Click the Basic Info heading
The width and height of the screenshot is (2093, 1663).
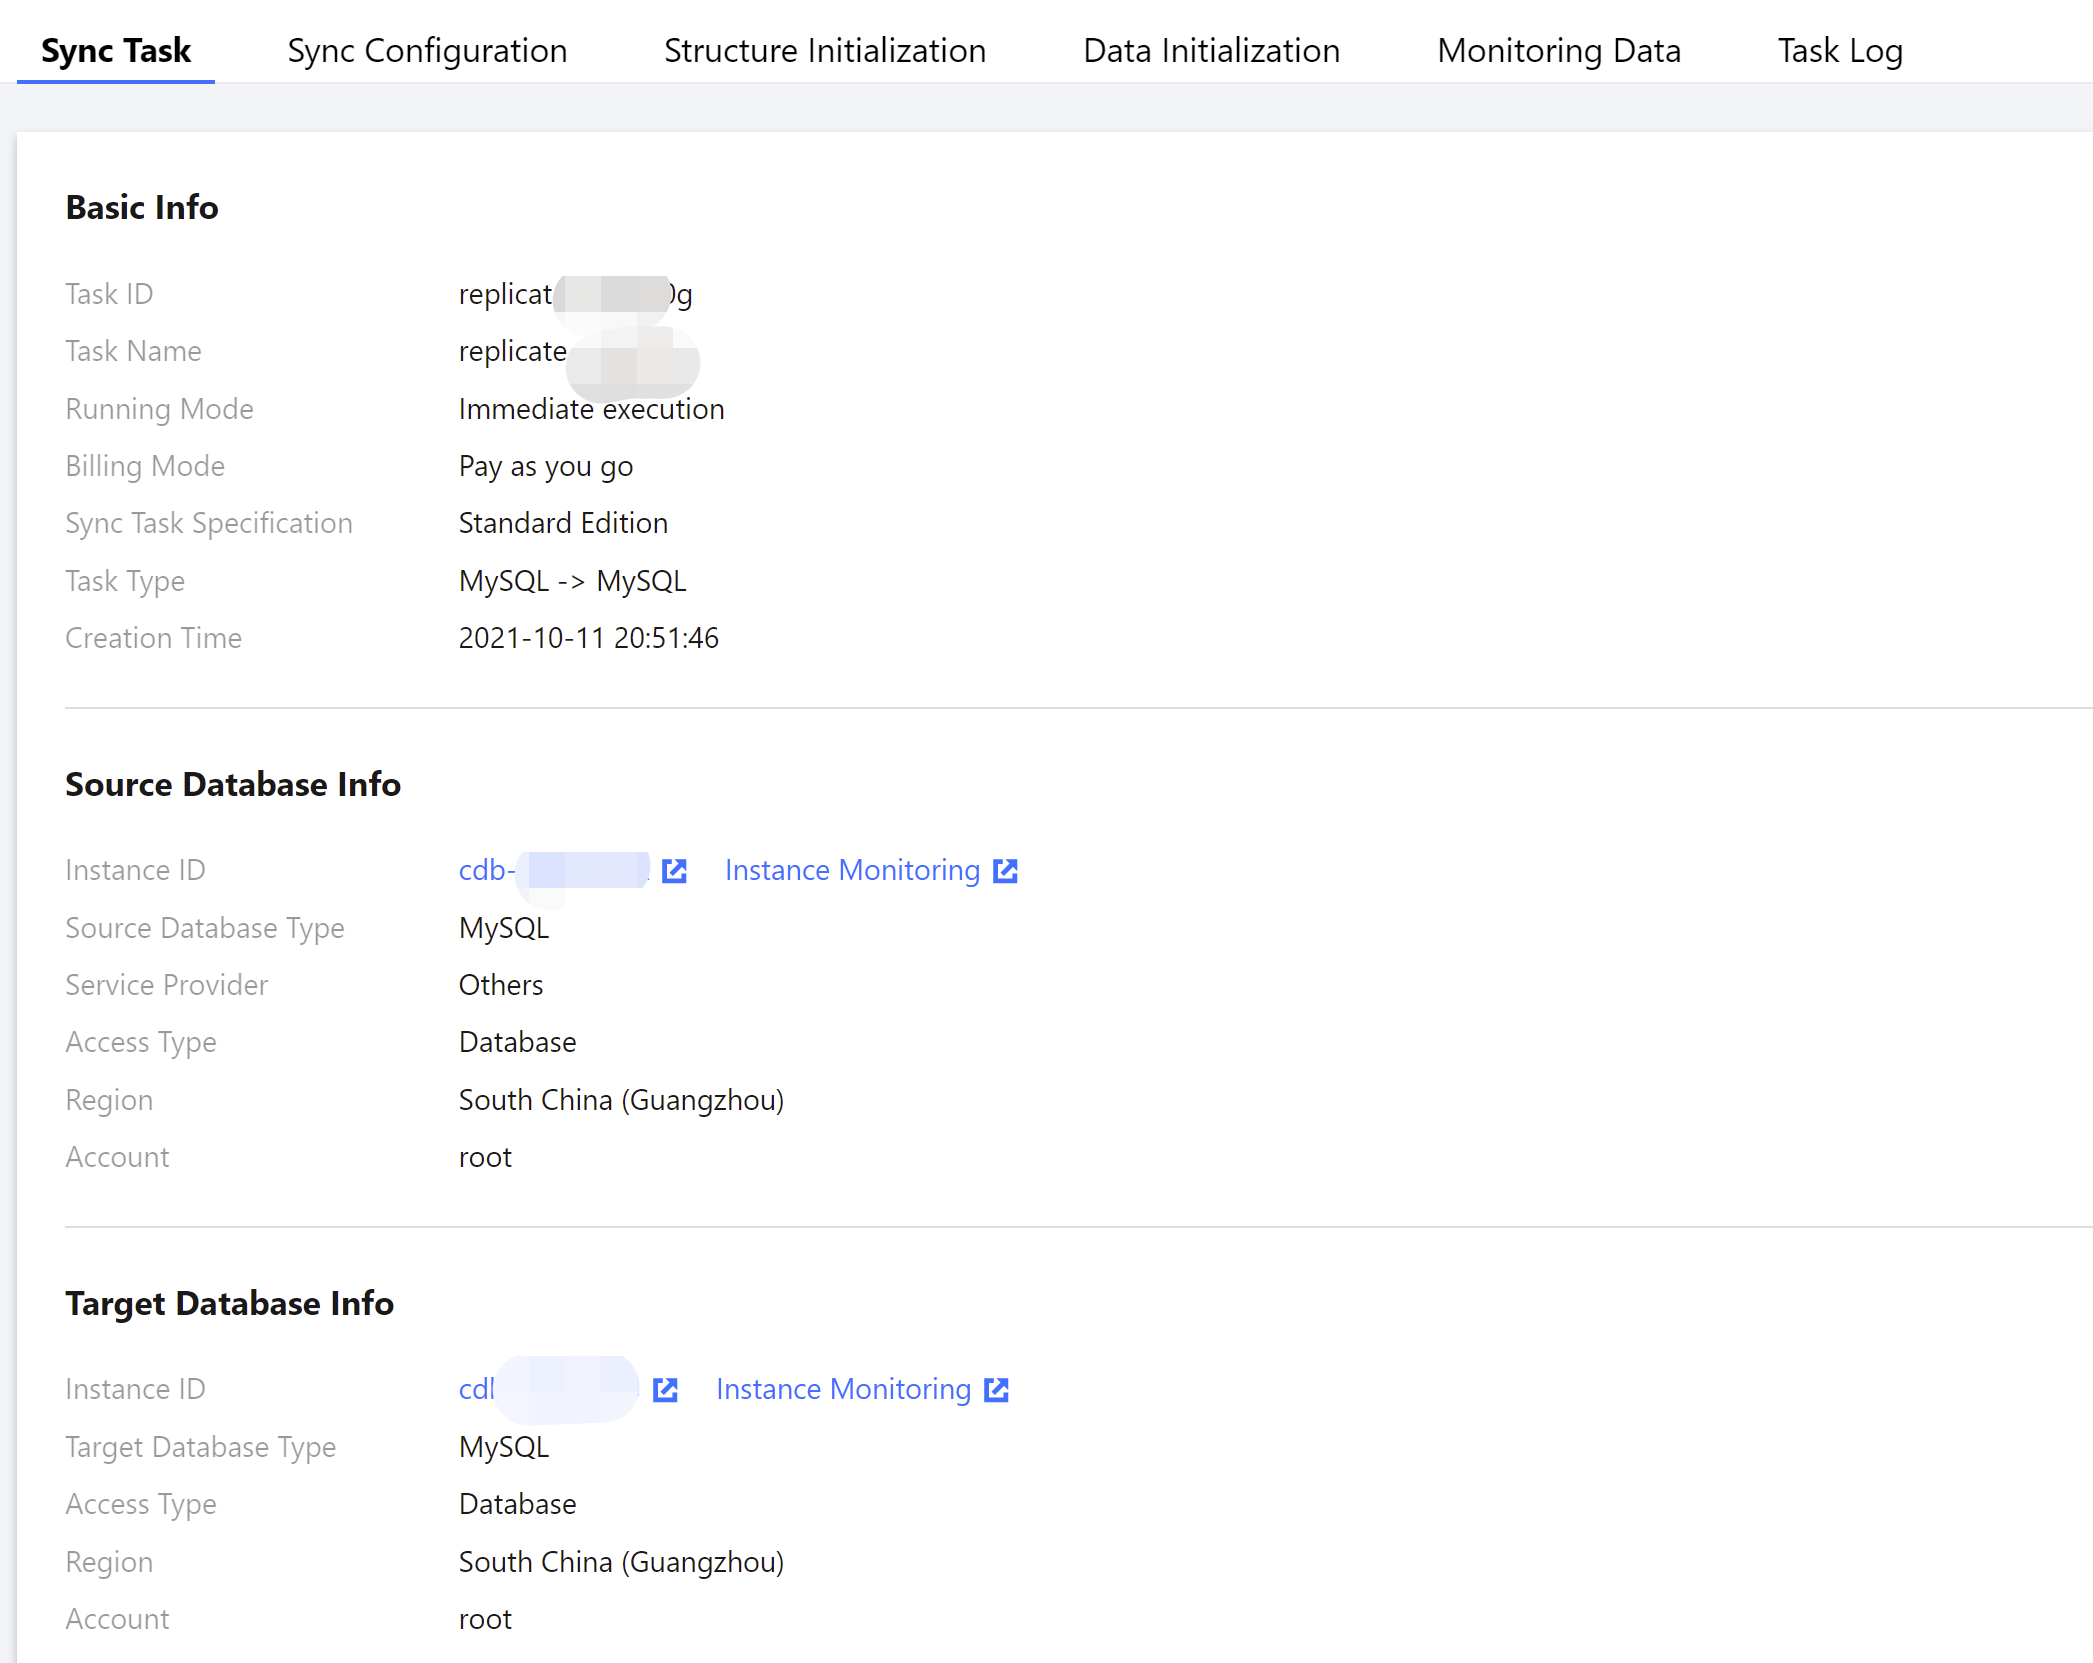point(142,208)
